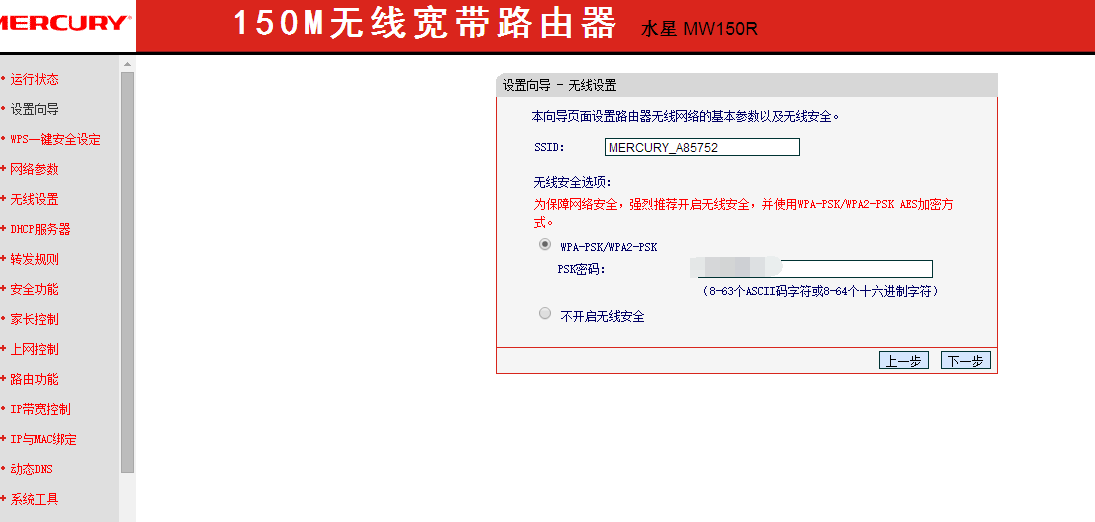Expand DHCP服务器 menu item

pyautogui.click(x=40, y=230)
